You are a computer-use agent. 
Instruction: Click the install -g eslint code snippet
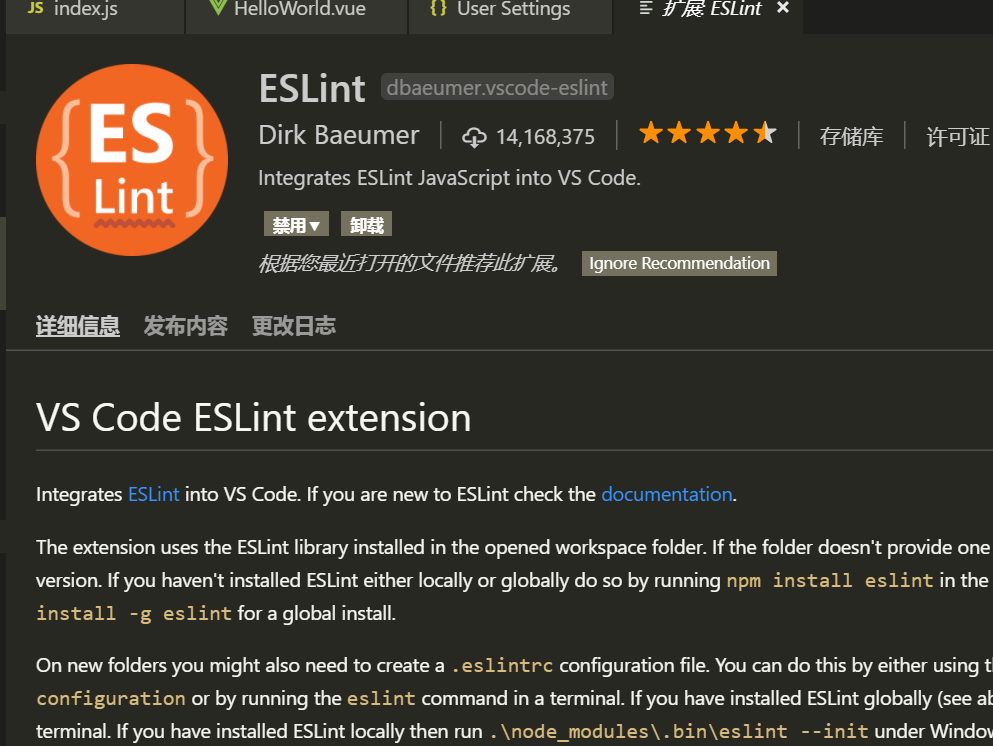click(134, 614)
